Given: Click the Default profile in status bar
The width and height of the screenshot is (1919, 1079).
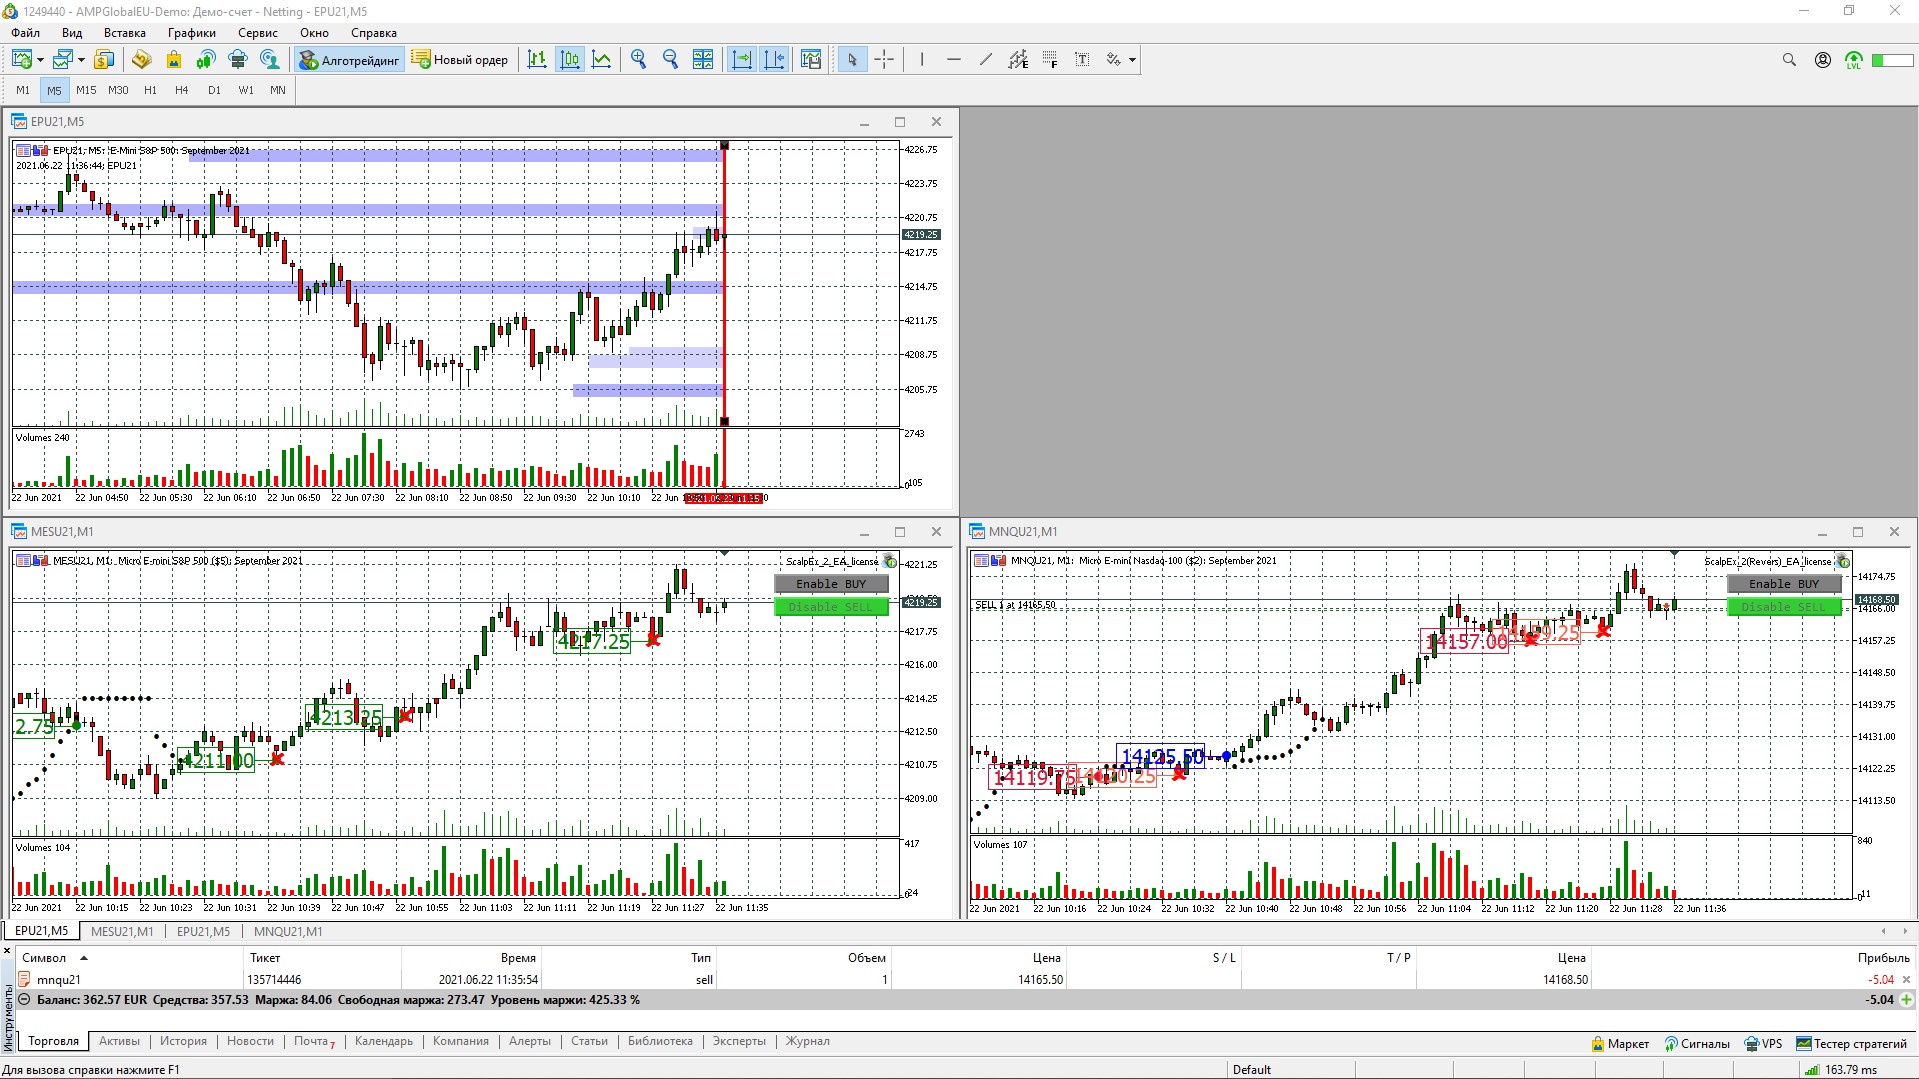Looking at the screenshot, I should [1252, 1070].
